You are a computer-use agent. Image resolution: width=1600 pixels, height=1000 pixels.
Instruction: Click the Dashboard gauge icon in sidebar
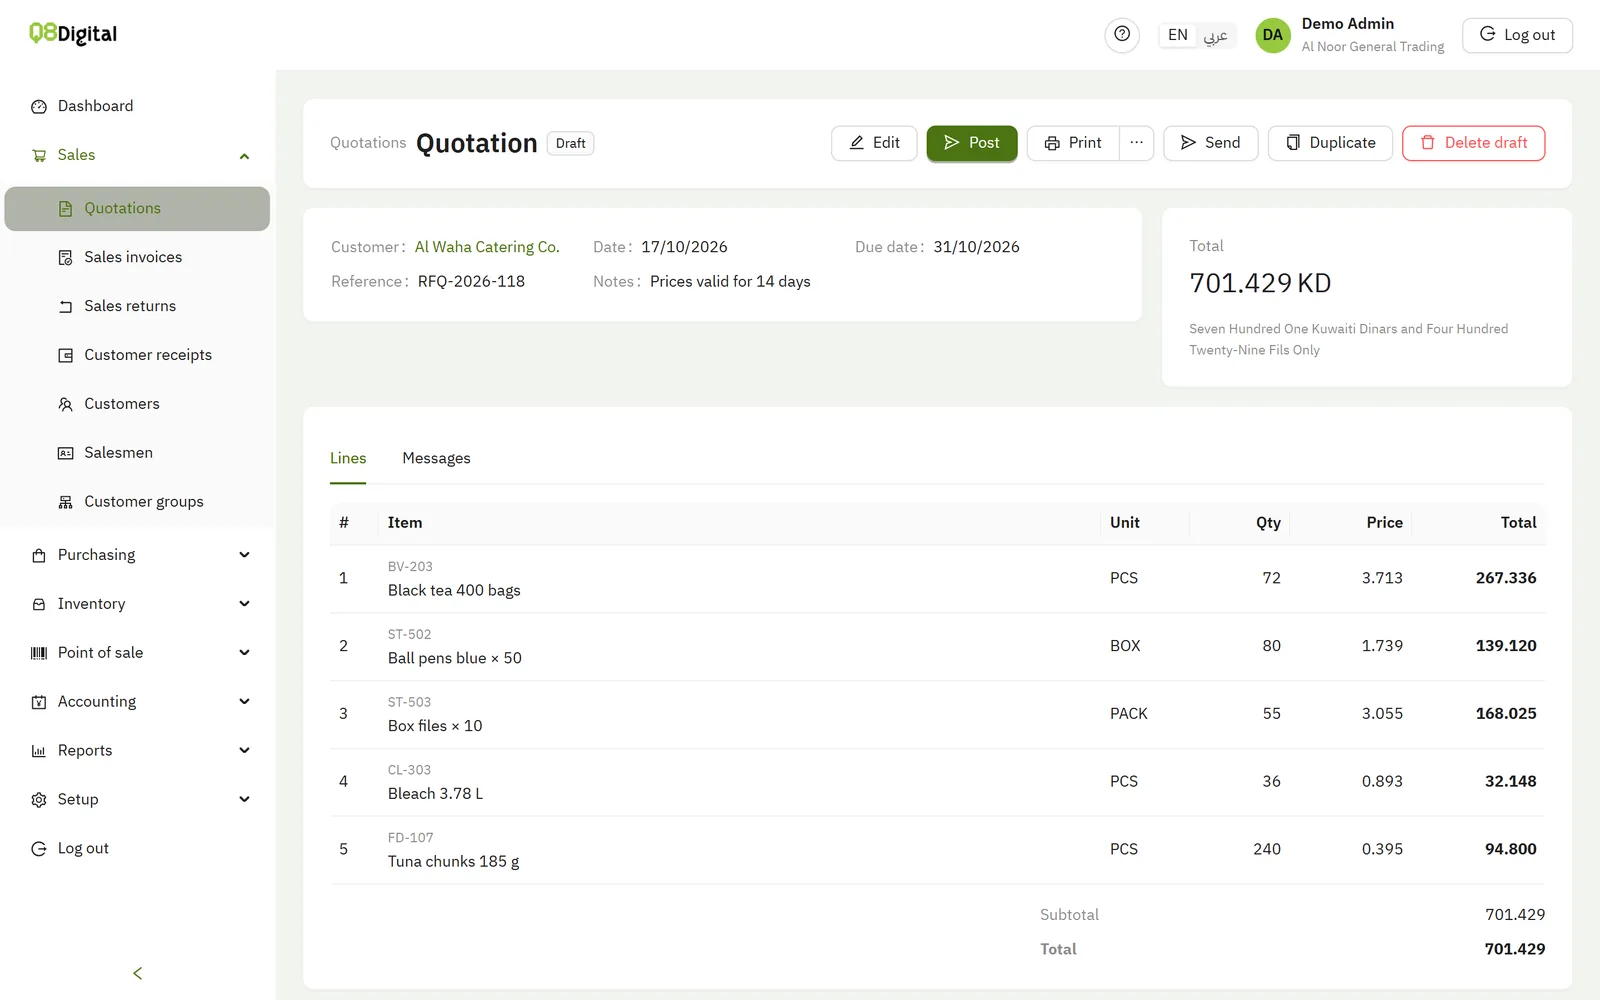coord(39,107)
